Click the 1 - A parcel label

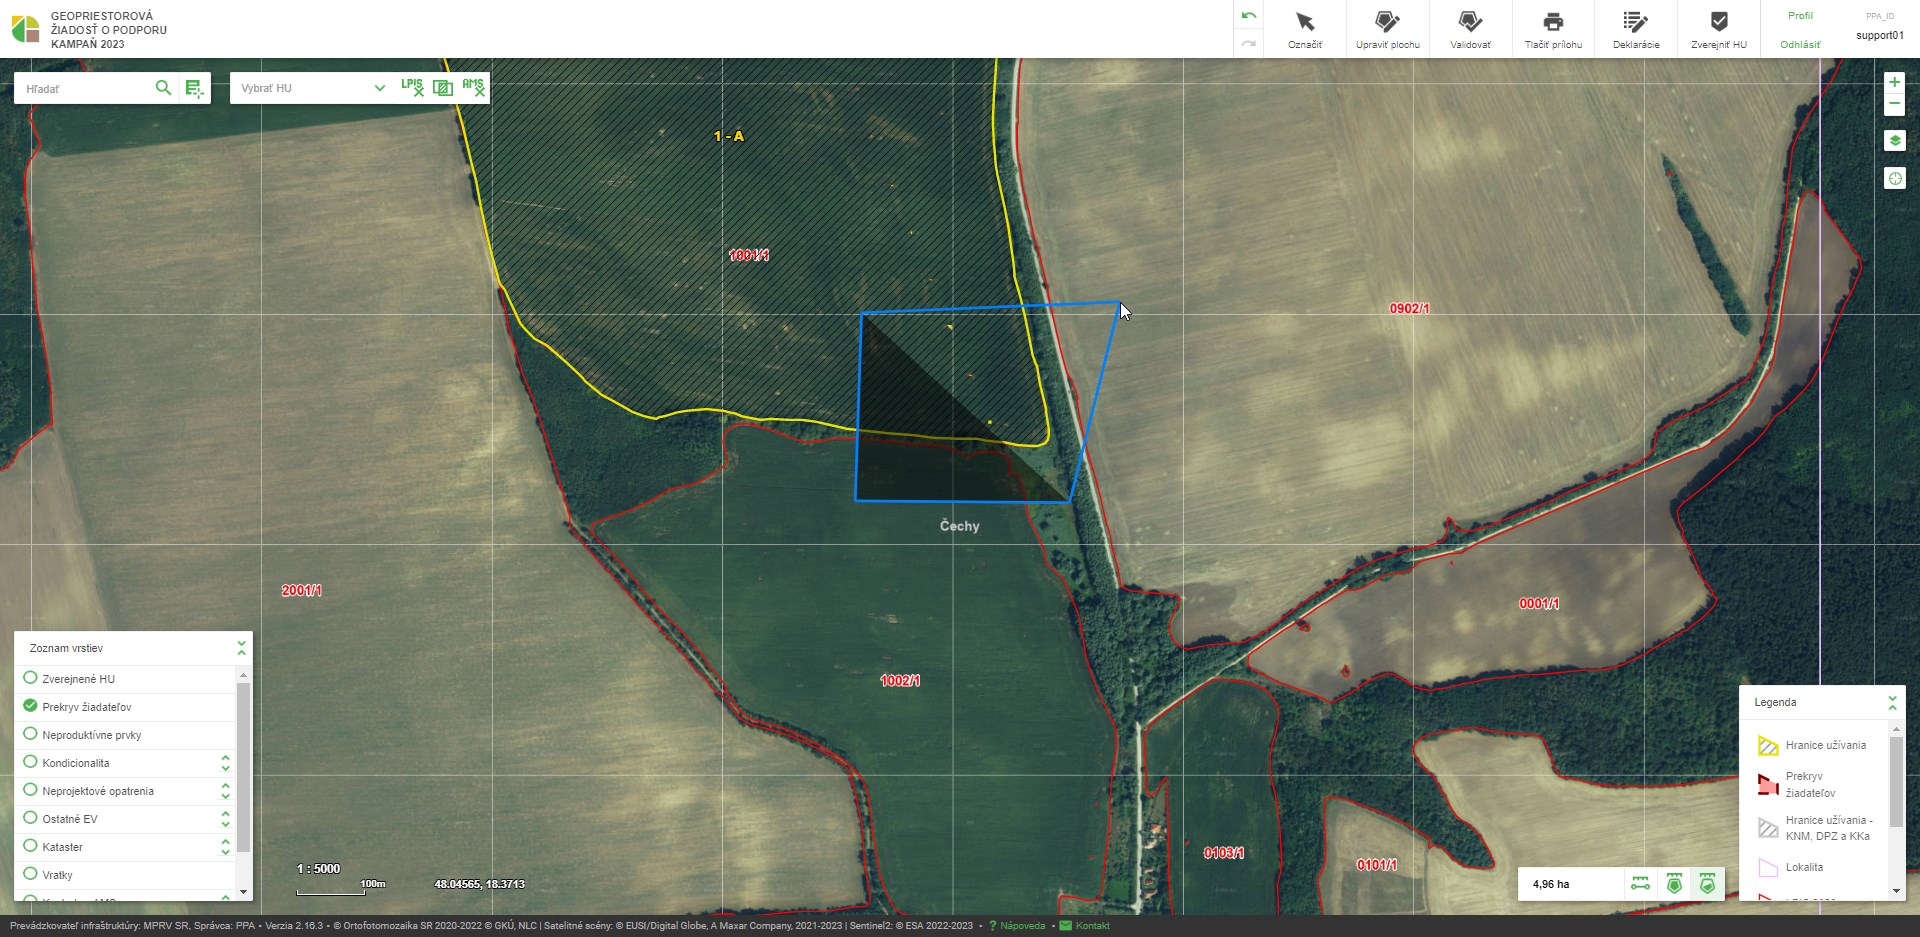point(728,136)
